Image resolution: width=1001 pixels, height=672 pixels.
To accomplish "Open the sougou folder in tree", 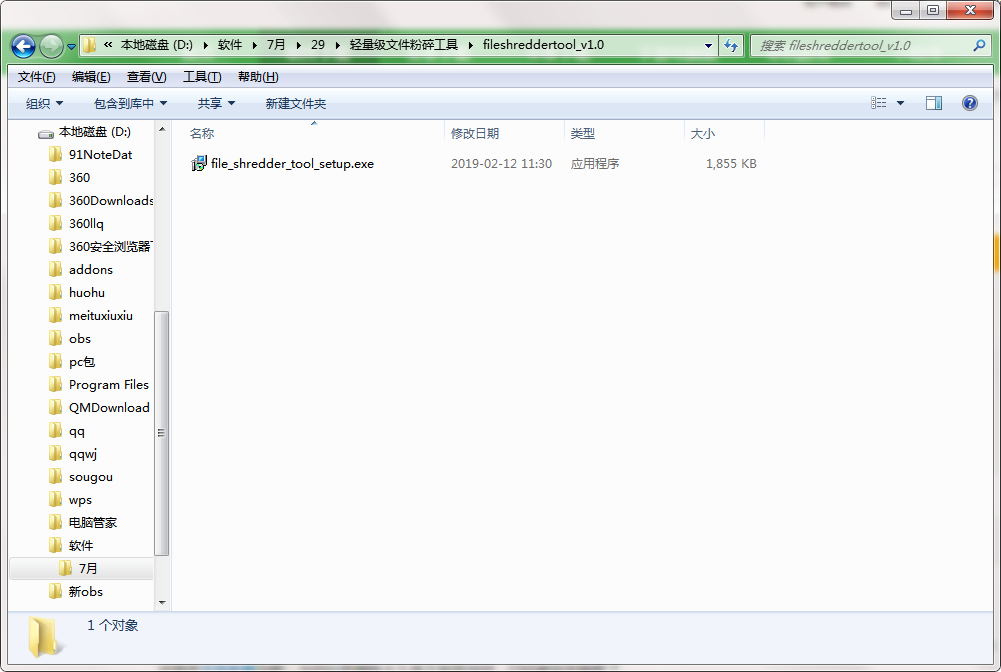I will (91, 477).
